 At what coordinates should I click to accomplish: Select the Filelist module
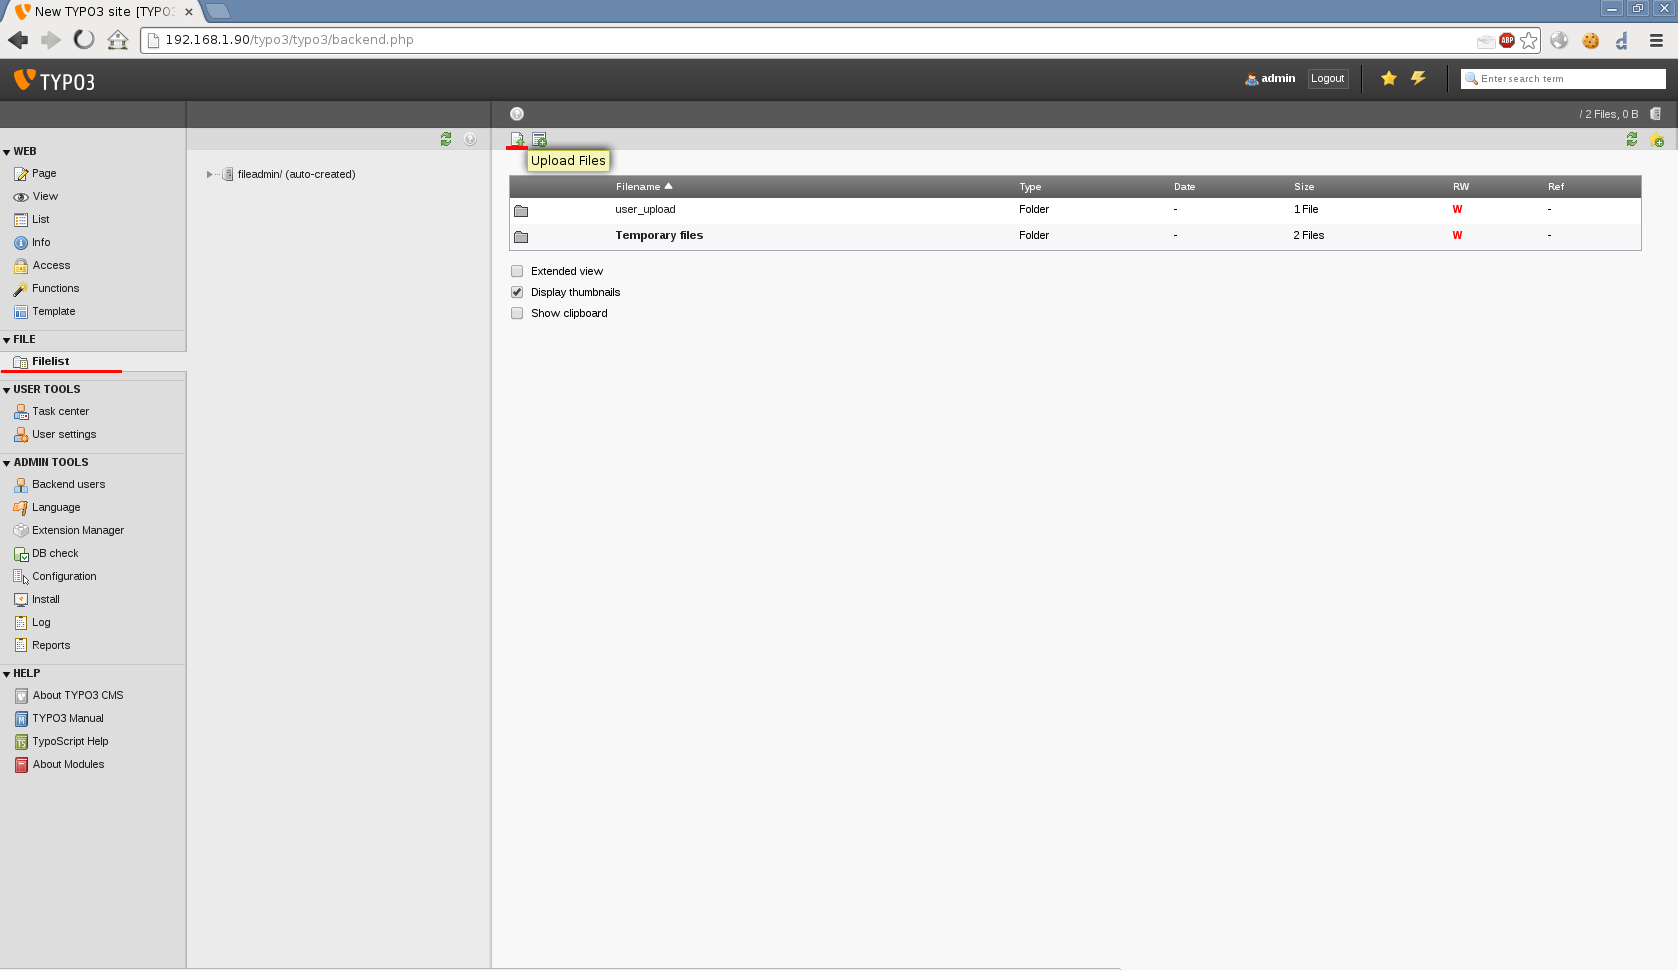50,361
